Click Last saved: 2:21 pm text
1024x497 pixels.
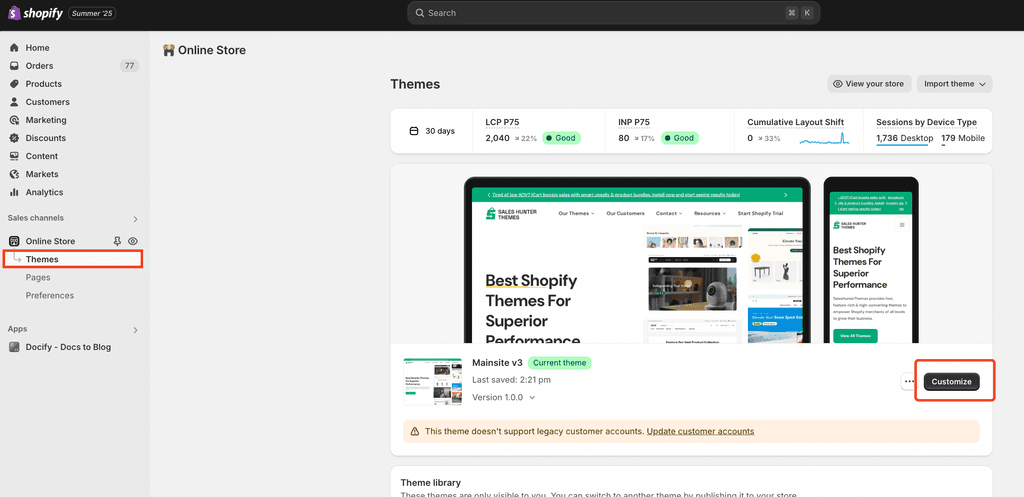point(511,379)
